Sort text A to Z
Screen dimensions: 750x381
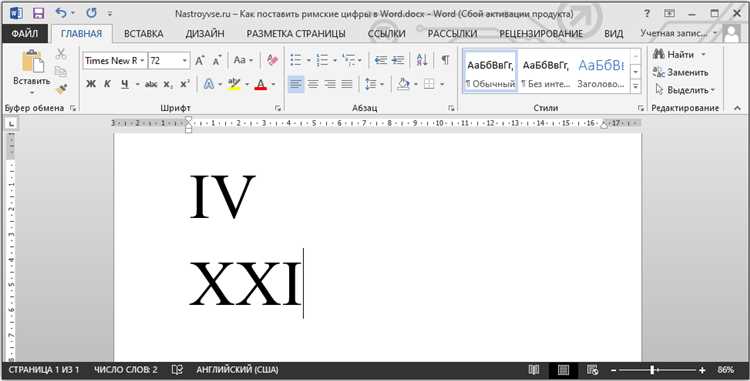422,60
